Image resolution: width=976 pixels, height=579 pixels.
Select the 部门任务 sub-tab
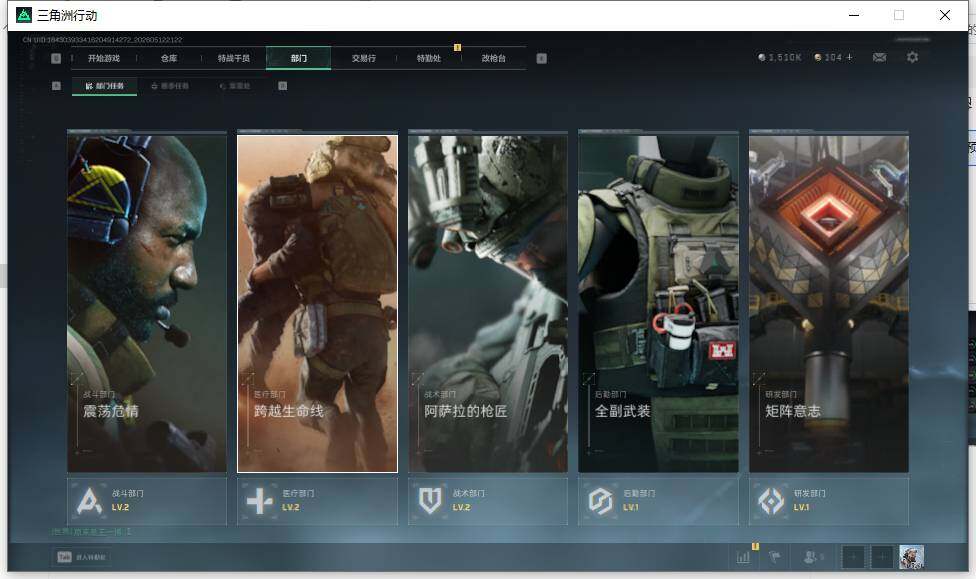[x=104, y=86]
